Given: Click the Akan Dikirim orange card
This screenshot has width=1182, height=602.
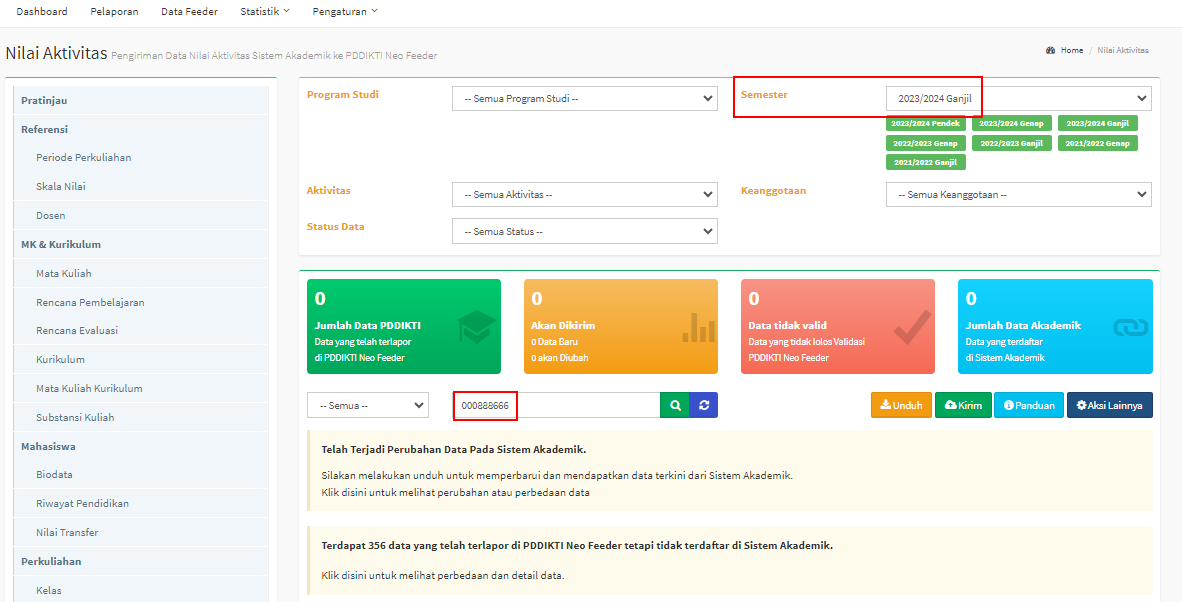Looking at the screenshot, I should 620,326.
